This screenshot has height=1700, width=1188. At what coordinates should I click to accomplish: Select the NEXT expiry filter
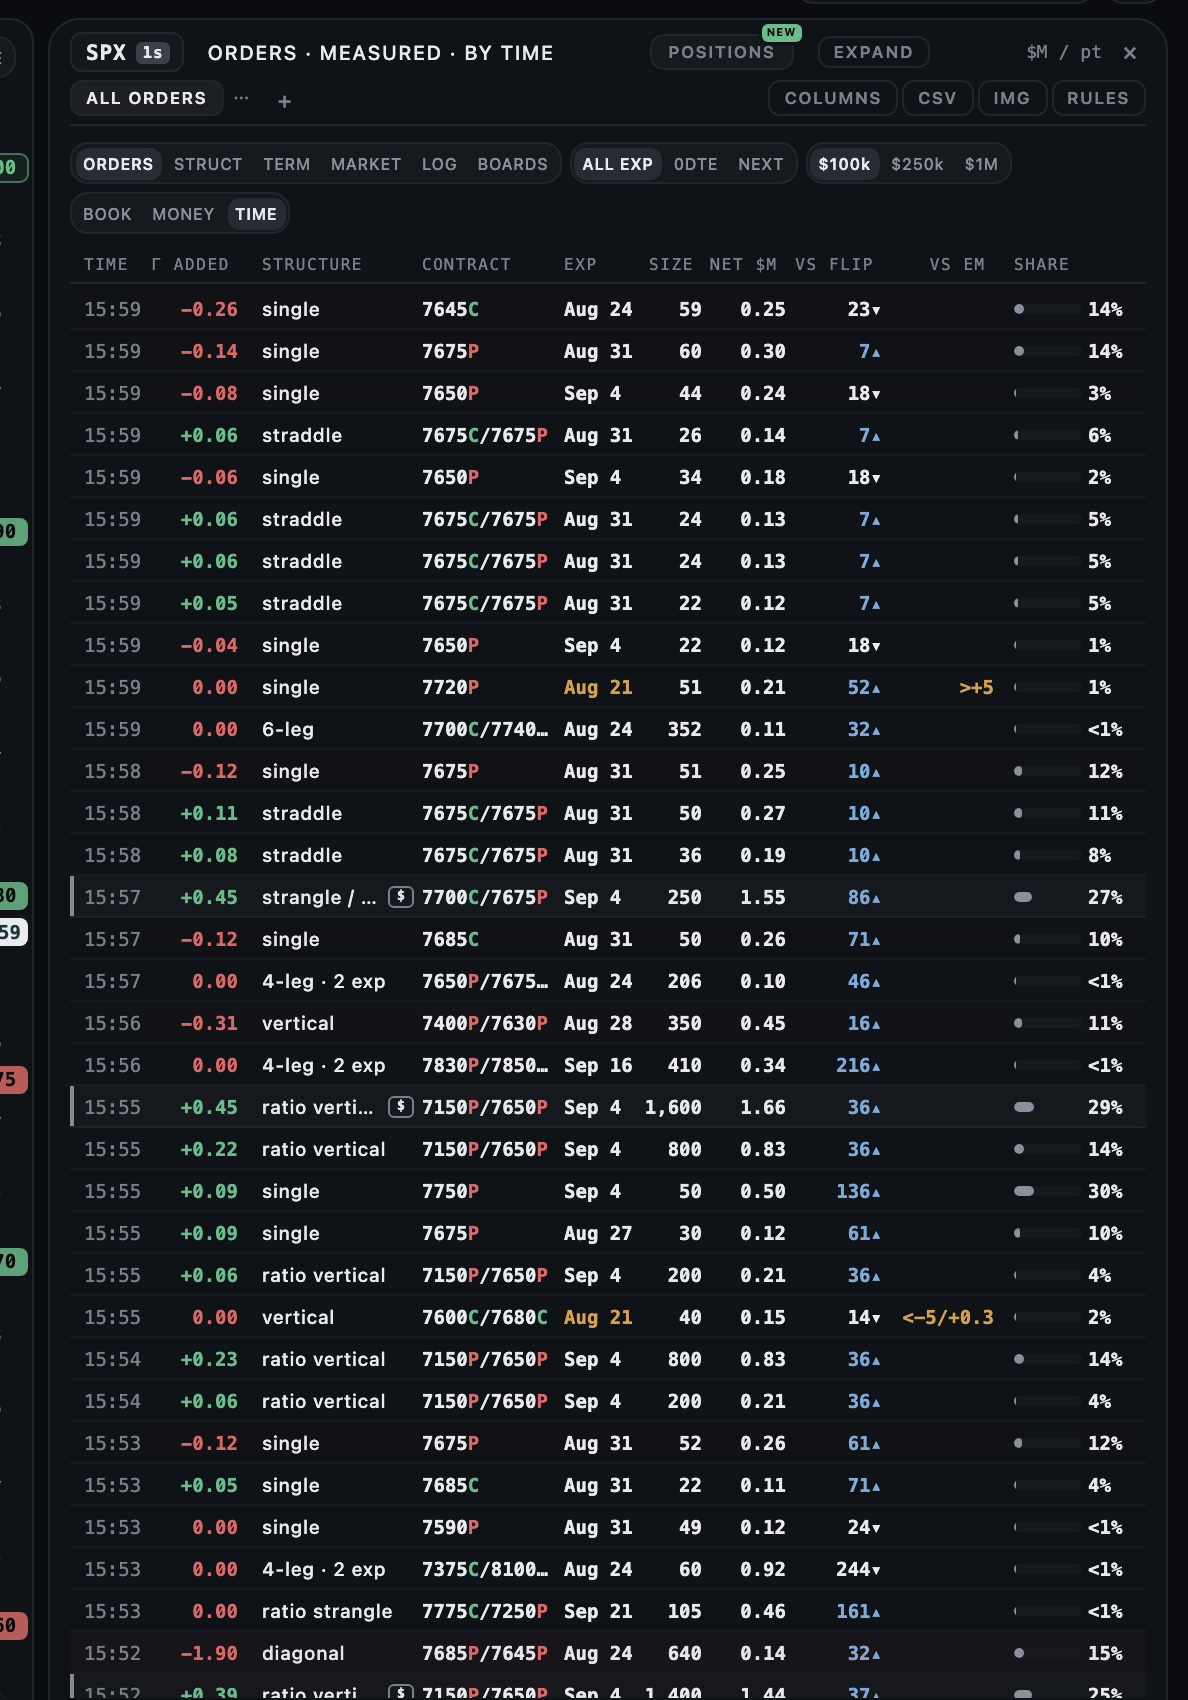pyautogui.click(x=761, y=164)
